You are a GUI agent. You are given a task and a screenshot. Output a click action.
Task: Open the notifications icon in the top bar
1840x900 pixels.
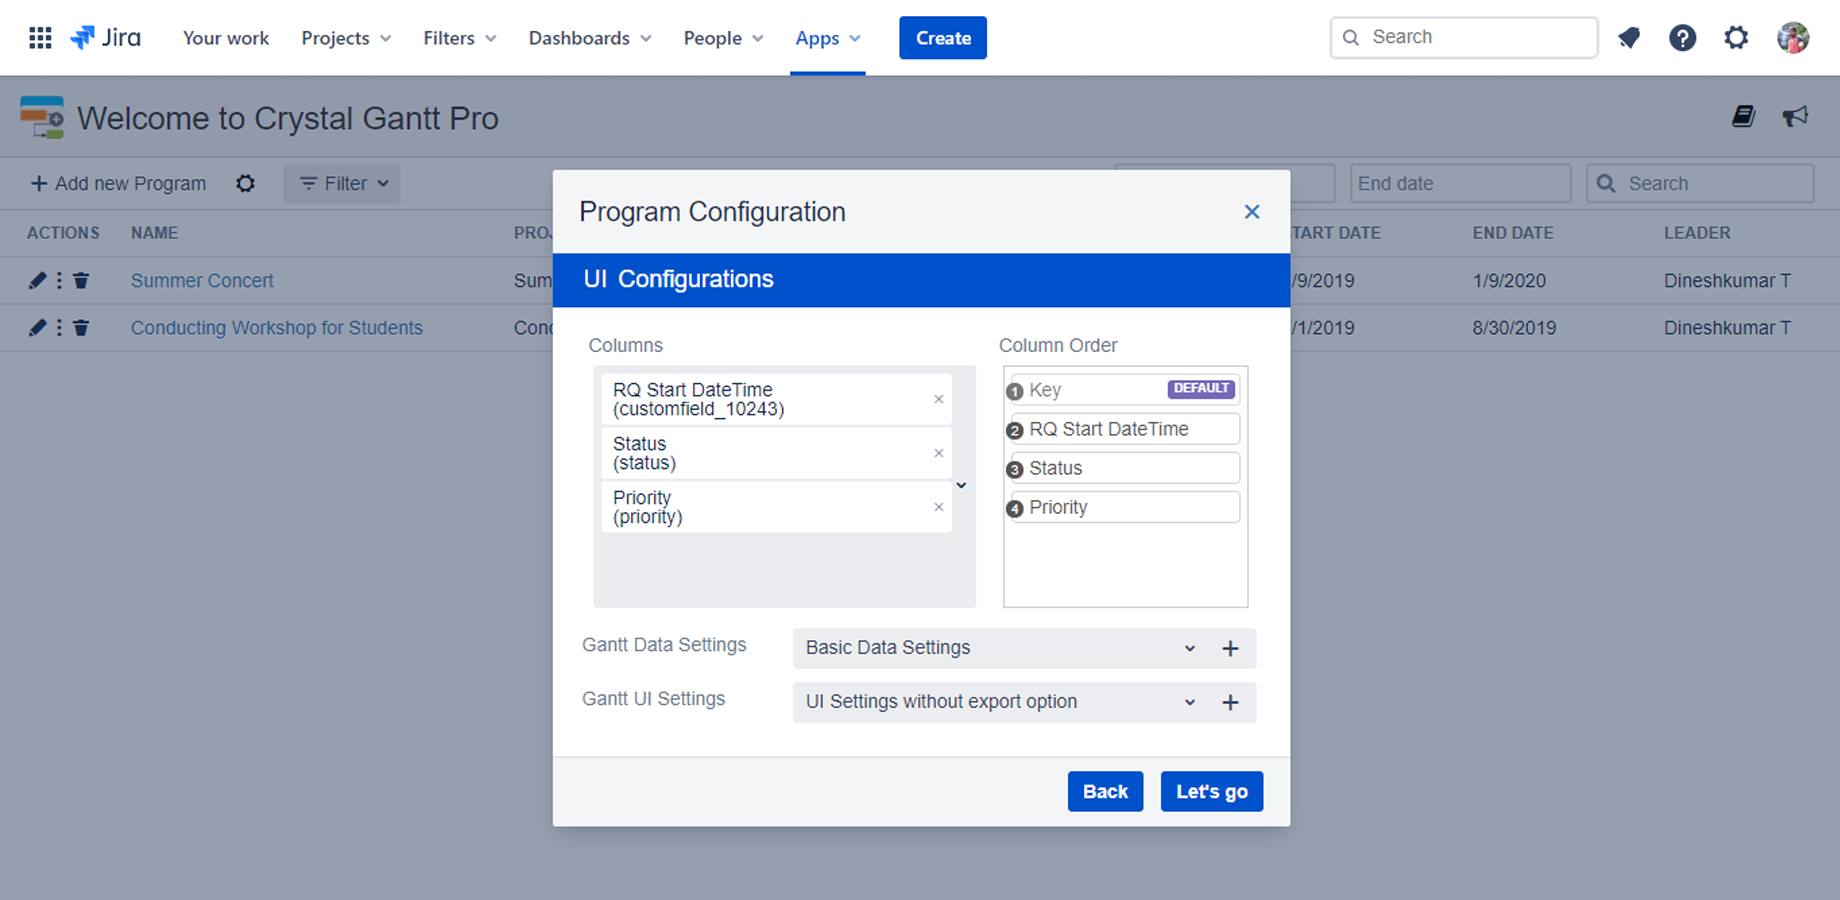coord(1629,38)
